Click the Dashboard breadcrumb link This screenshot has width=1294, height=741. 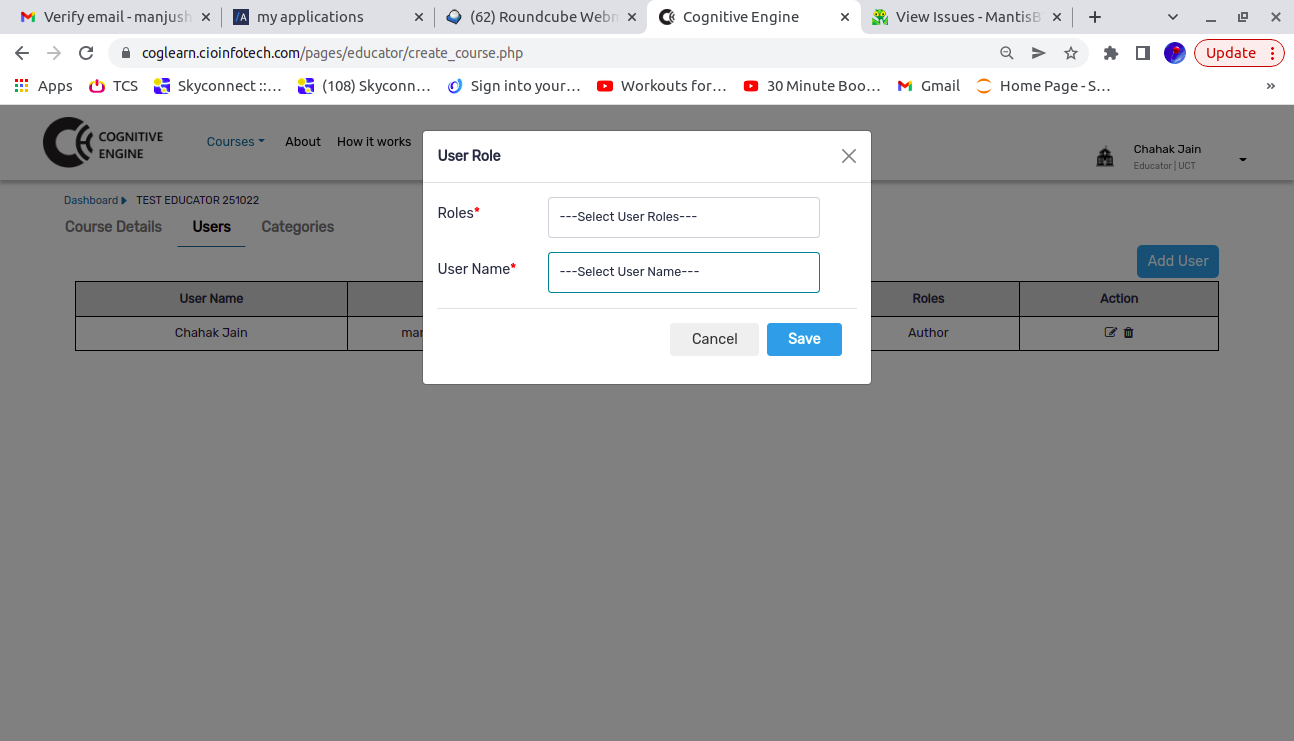click(91, 200)
